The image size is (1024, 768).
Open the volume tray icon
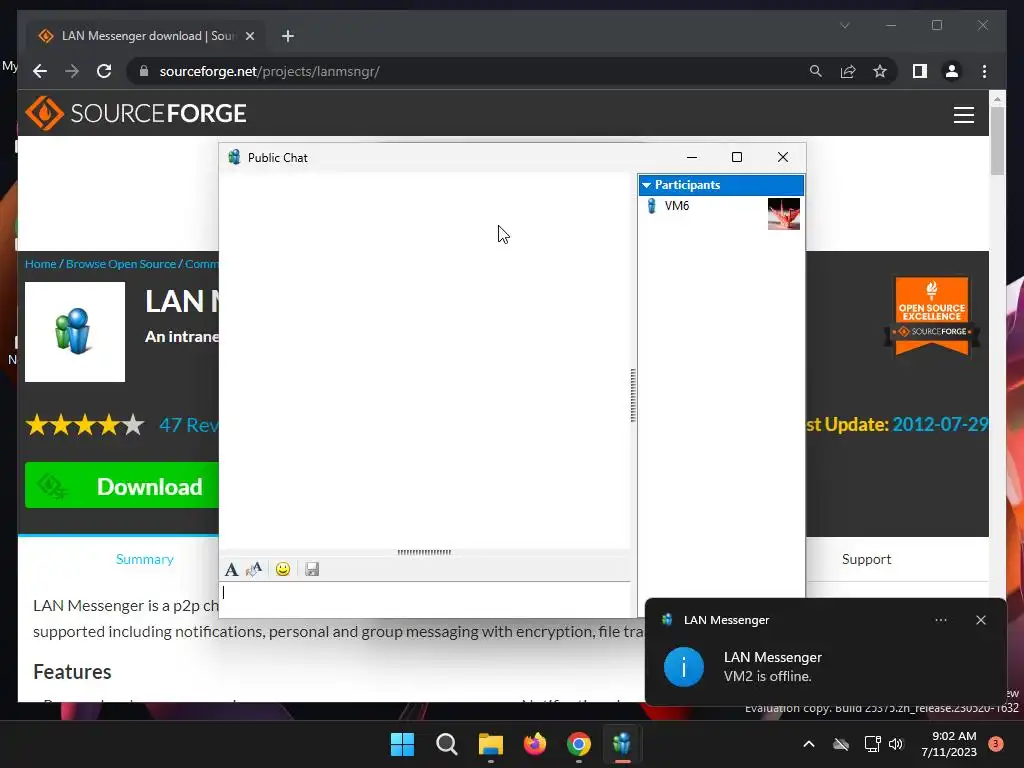[896, 744]
